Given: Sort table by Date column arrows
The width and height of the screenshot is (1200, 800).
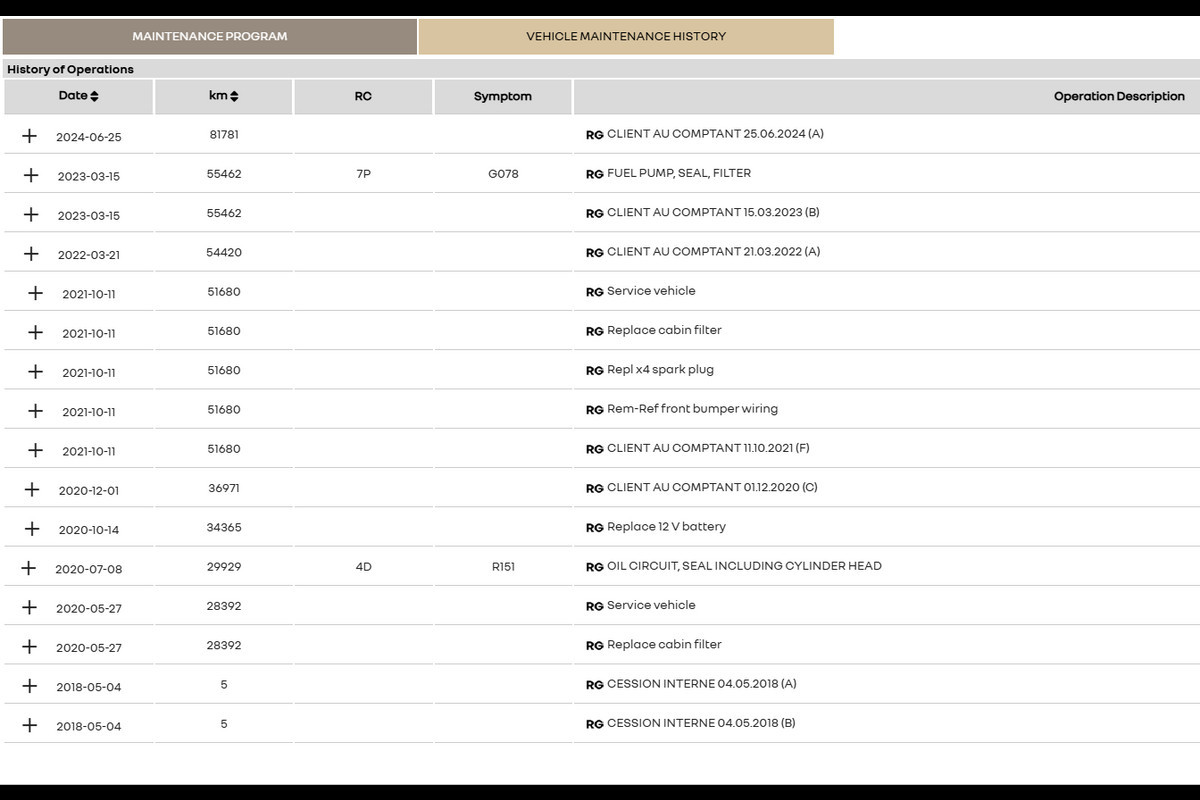Looking at the screenshot, I should (94, 96).
